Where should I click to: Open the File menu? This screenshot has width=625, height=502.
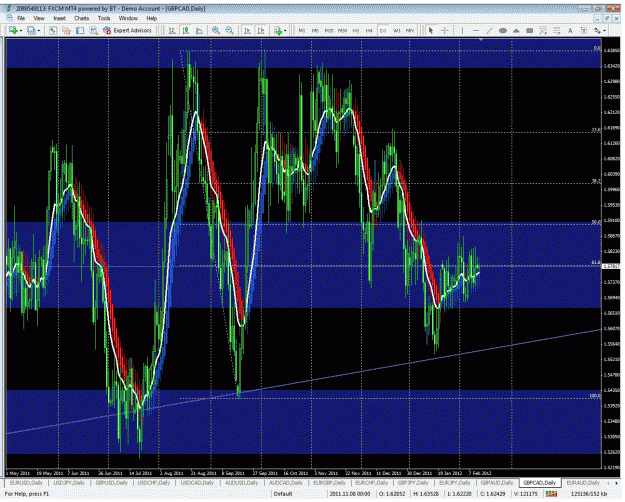[21, 18]
